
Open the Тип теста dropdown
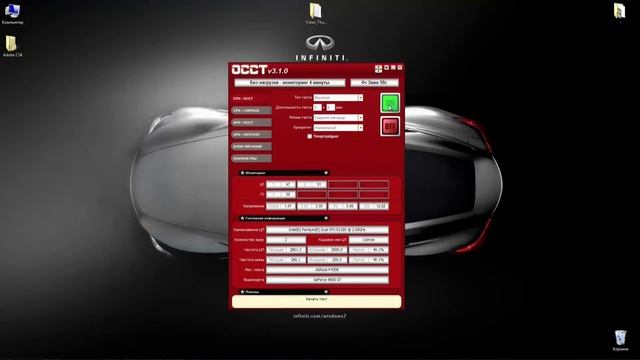pyautogui.click(x=338, y=98)
